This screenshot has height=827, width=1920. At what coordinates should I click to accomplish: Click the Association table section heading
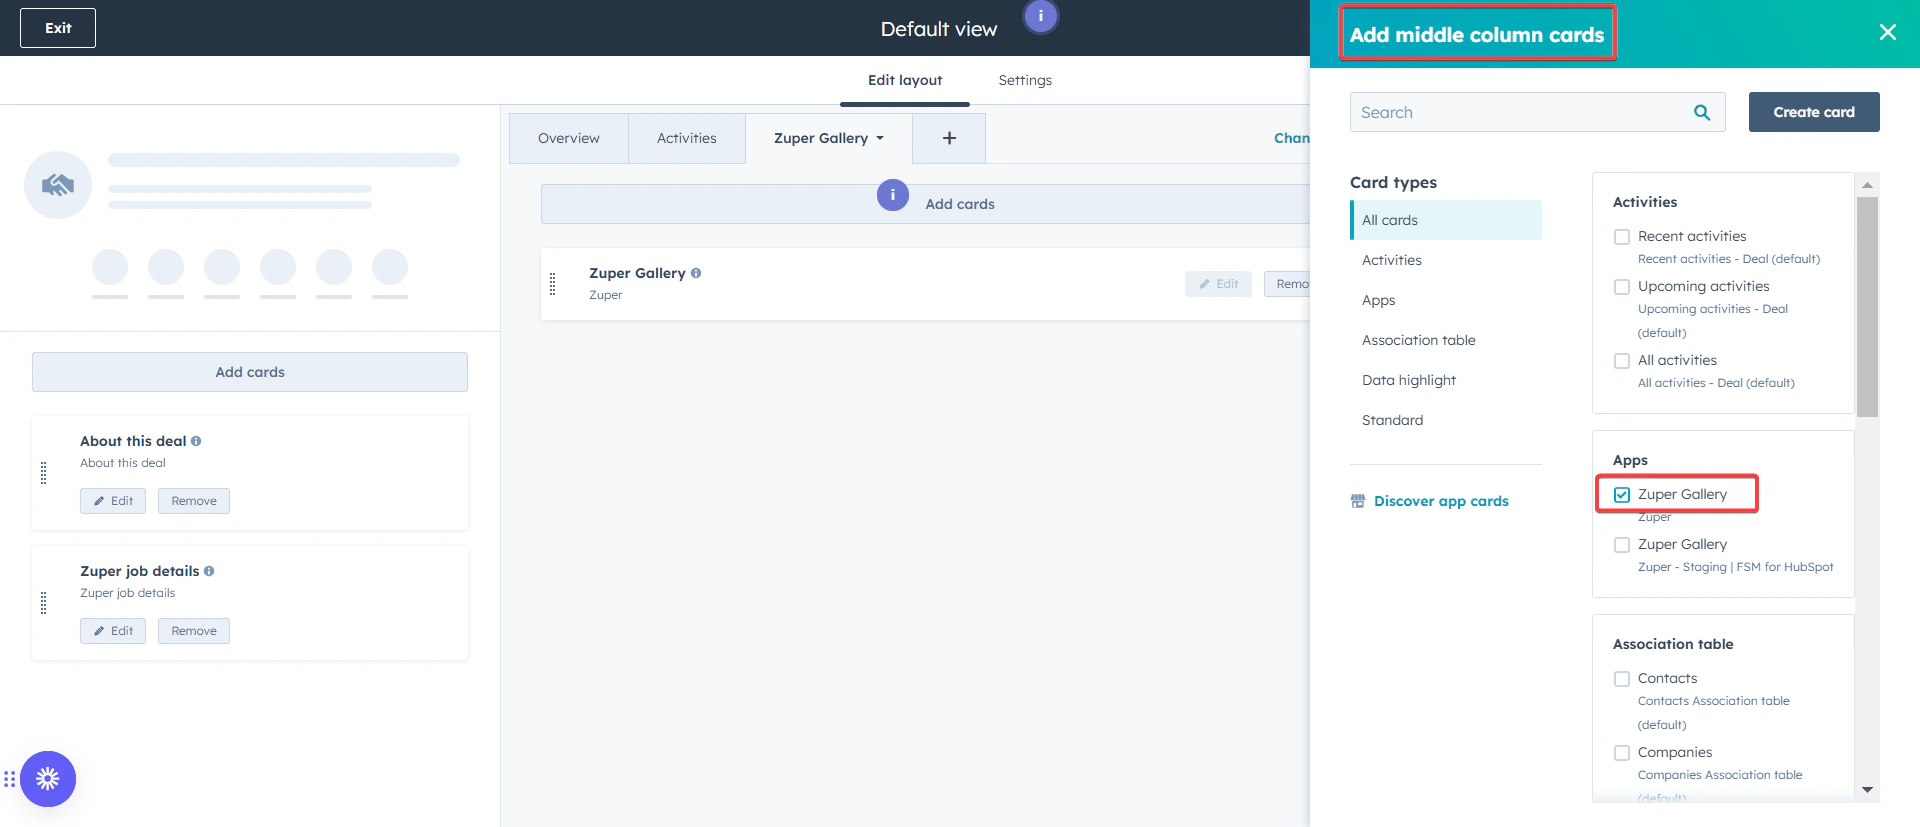pyautogui.click(x=1673, y=644)
